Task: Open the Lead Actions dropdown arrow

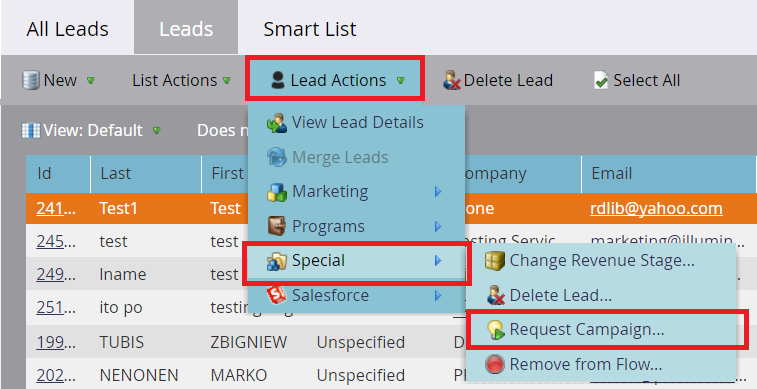Action: [400, 81]
